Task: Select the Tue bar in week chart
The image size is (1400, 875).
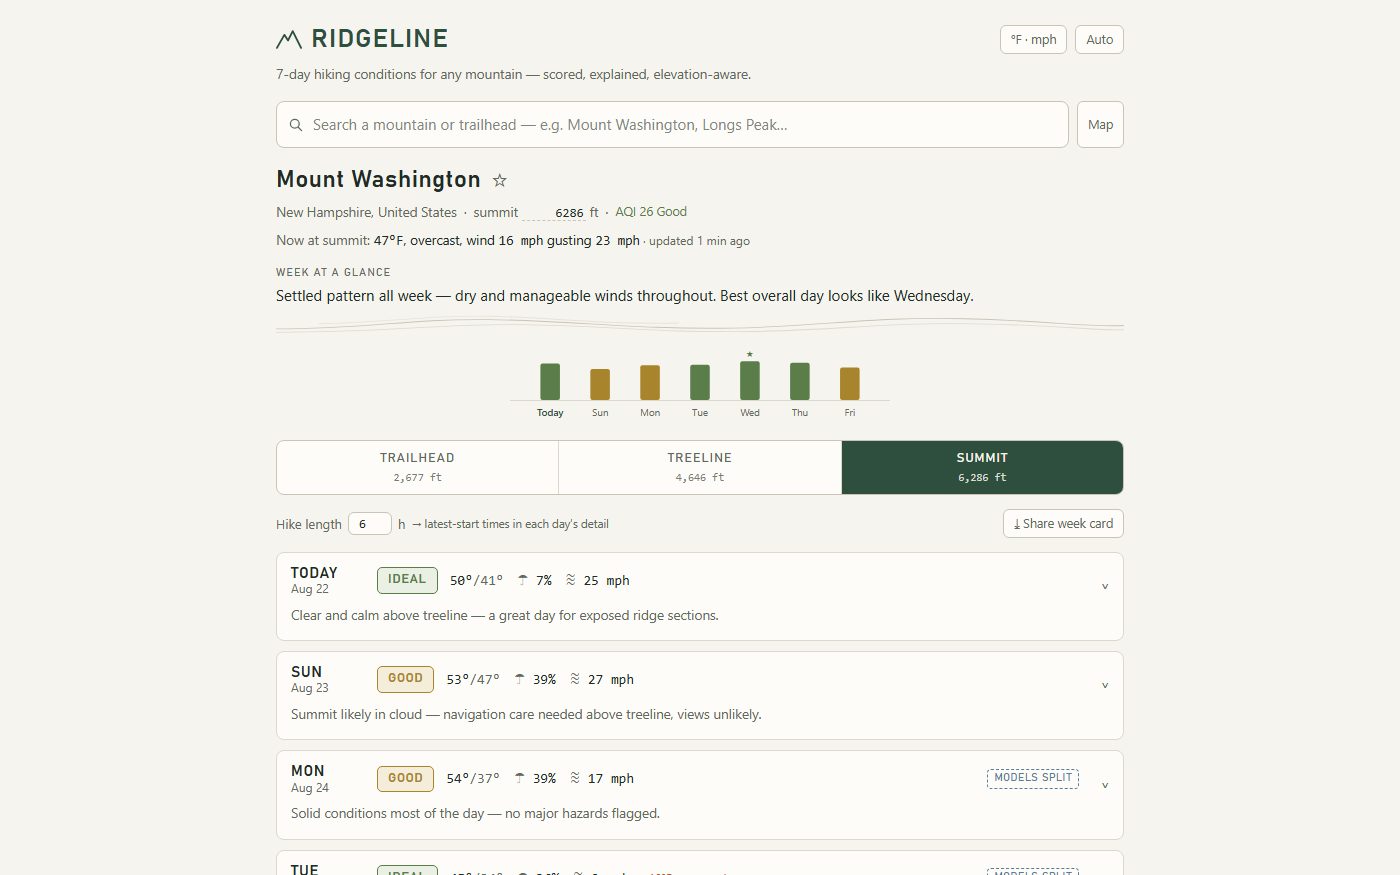Action: (700, 383)
